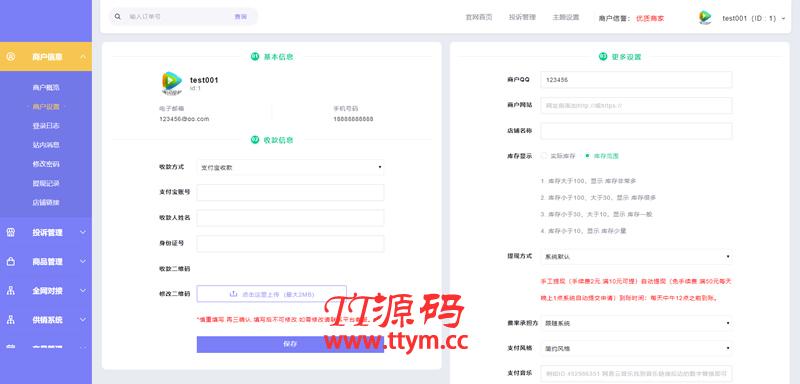The height and width of the screenshot is (384, 800).
Task: Open 修改密码 in the sidebar
Action: pyautogui.click(x=46, y=164)
